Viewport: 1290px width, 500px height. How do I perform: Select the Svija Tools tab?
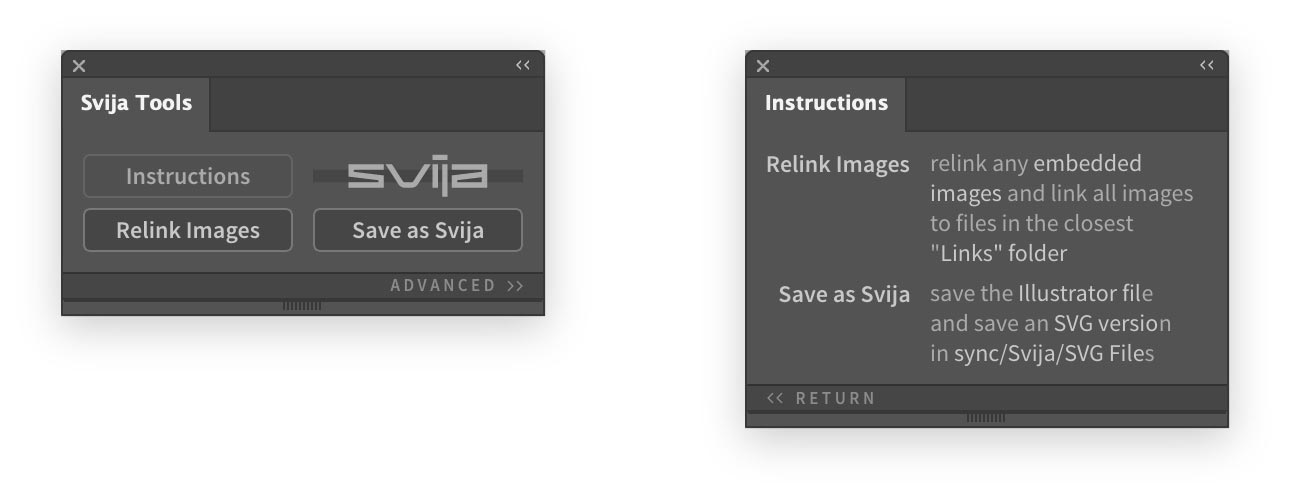[136, 103]
